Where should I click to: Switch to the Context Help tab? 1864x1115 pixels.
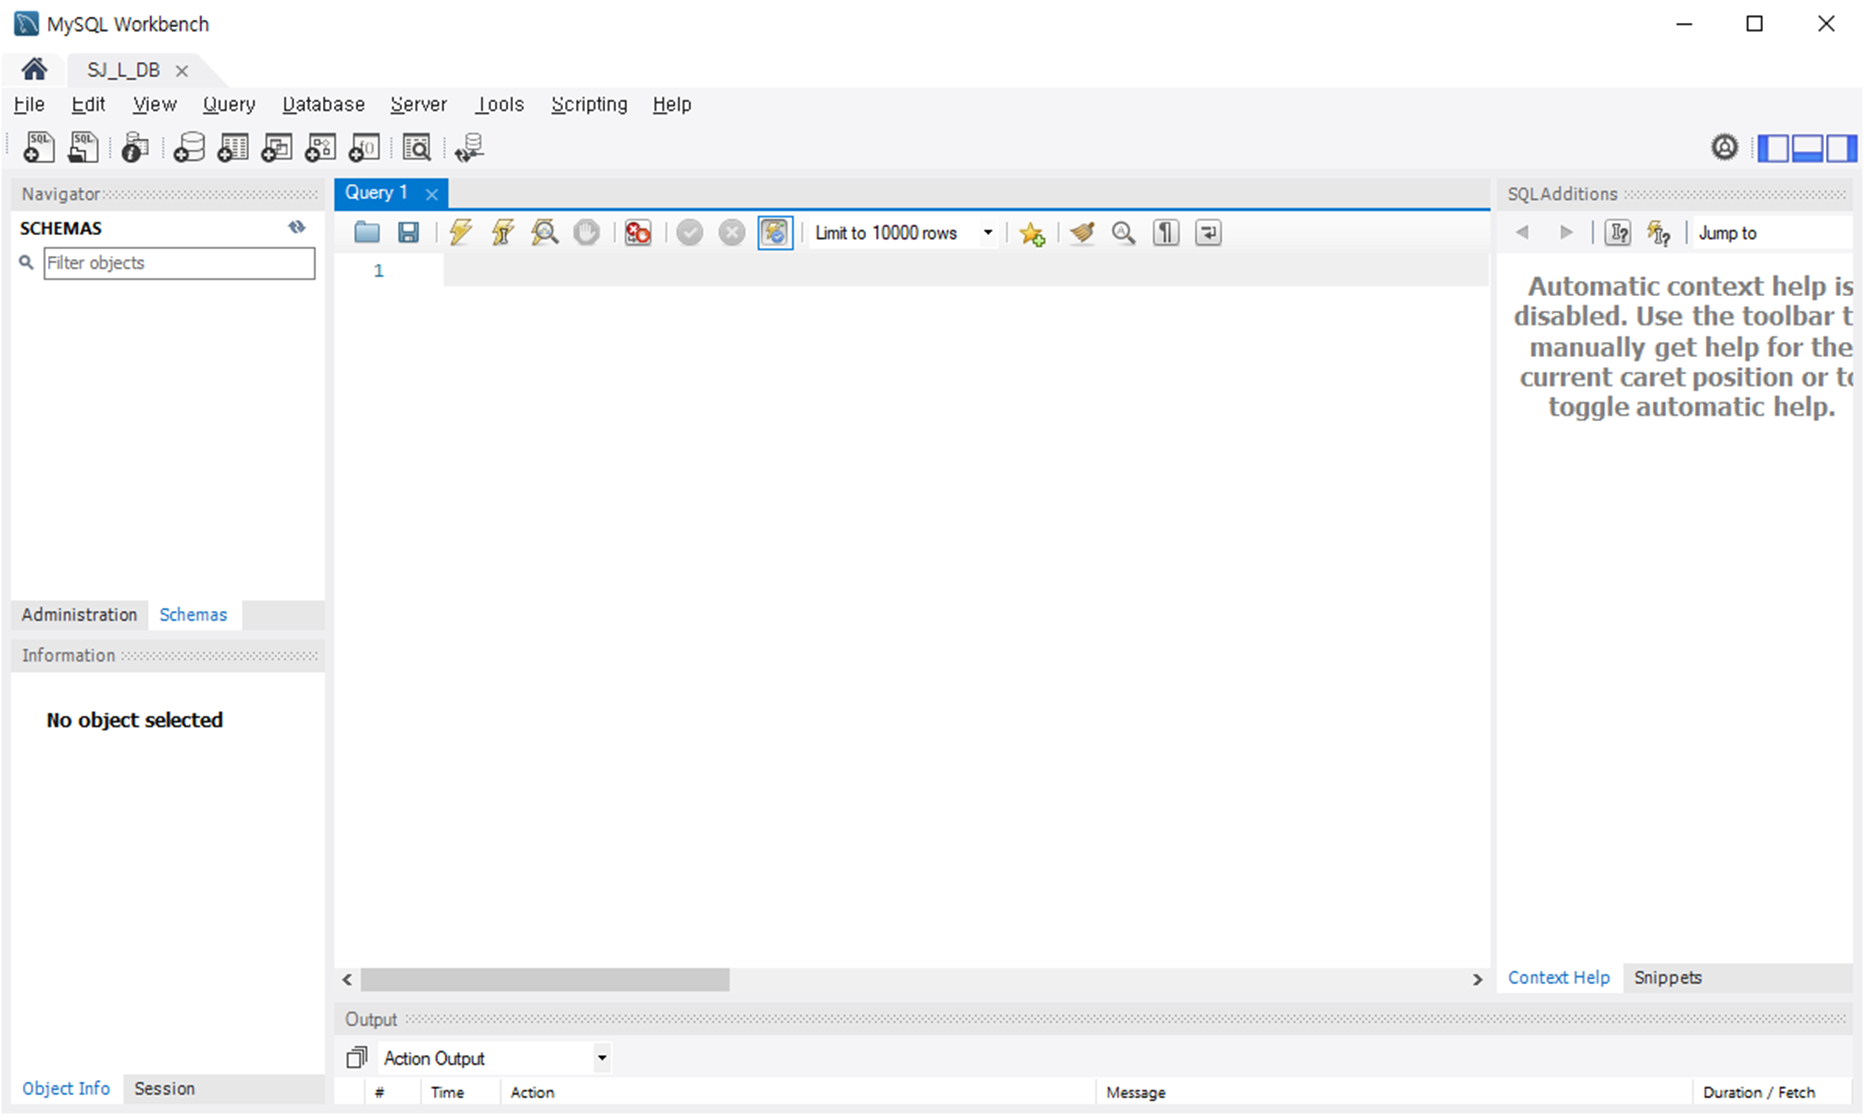click(1558, 977)
